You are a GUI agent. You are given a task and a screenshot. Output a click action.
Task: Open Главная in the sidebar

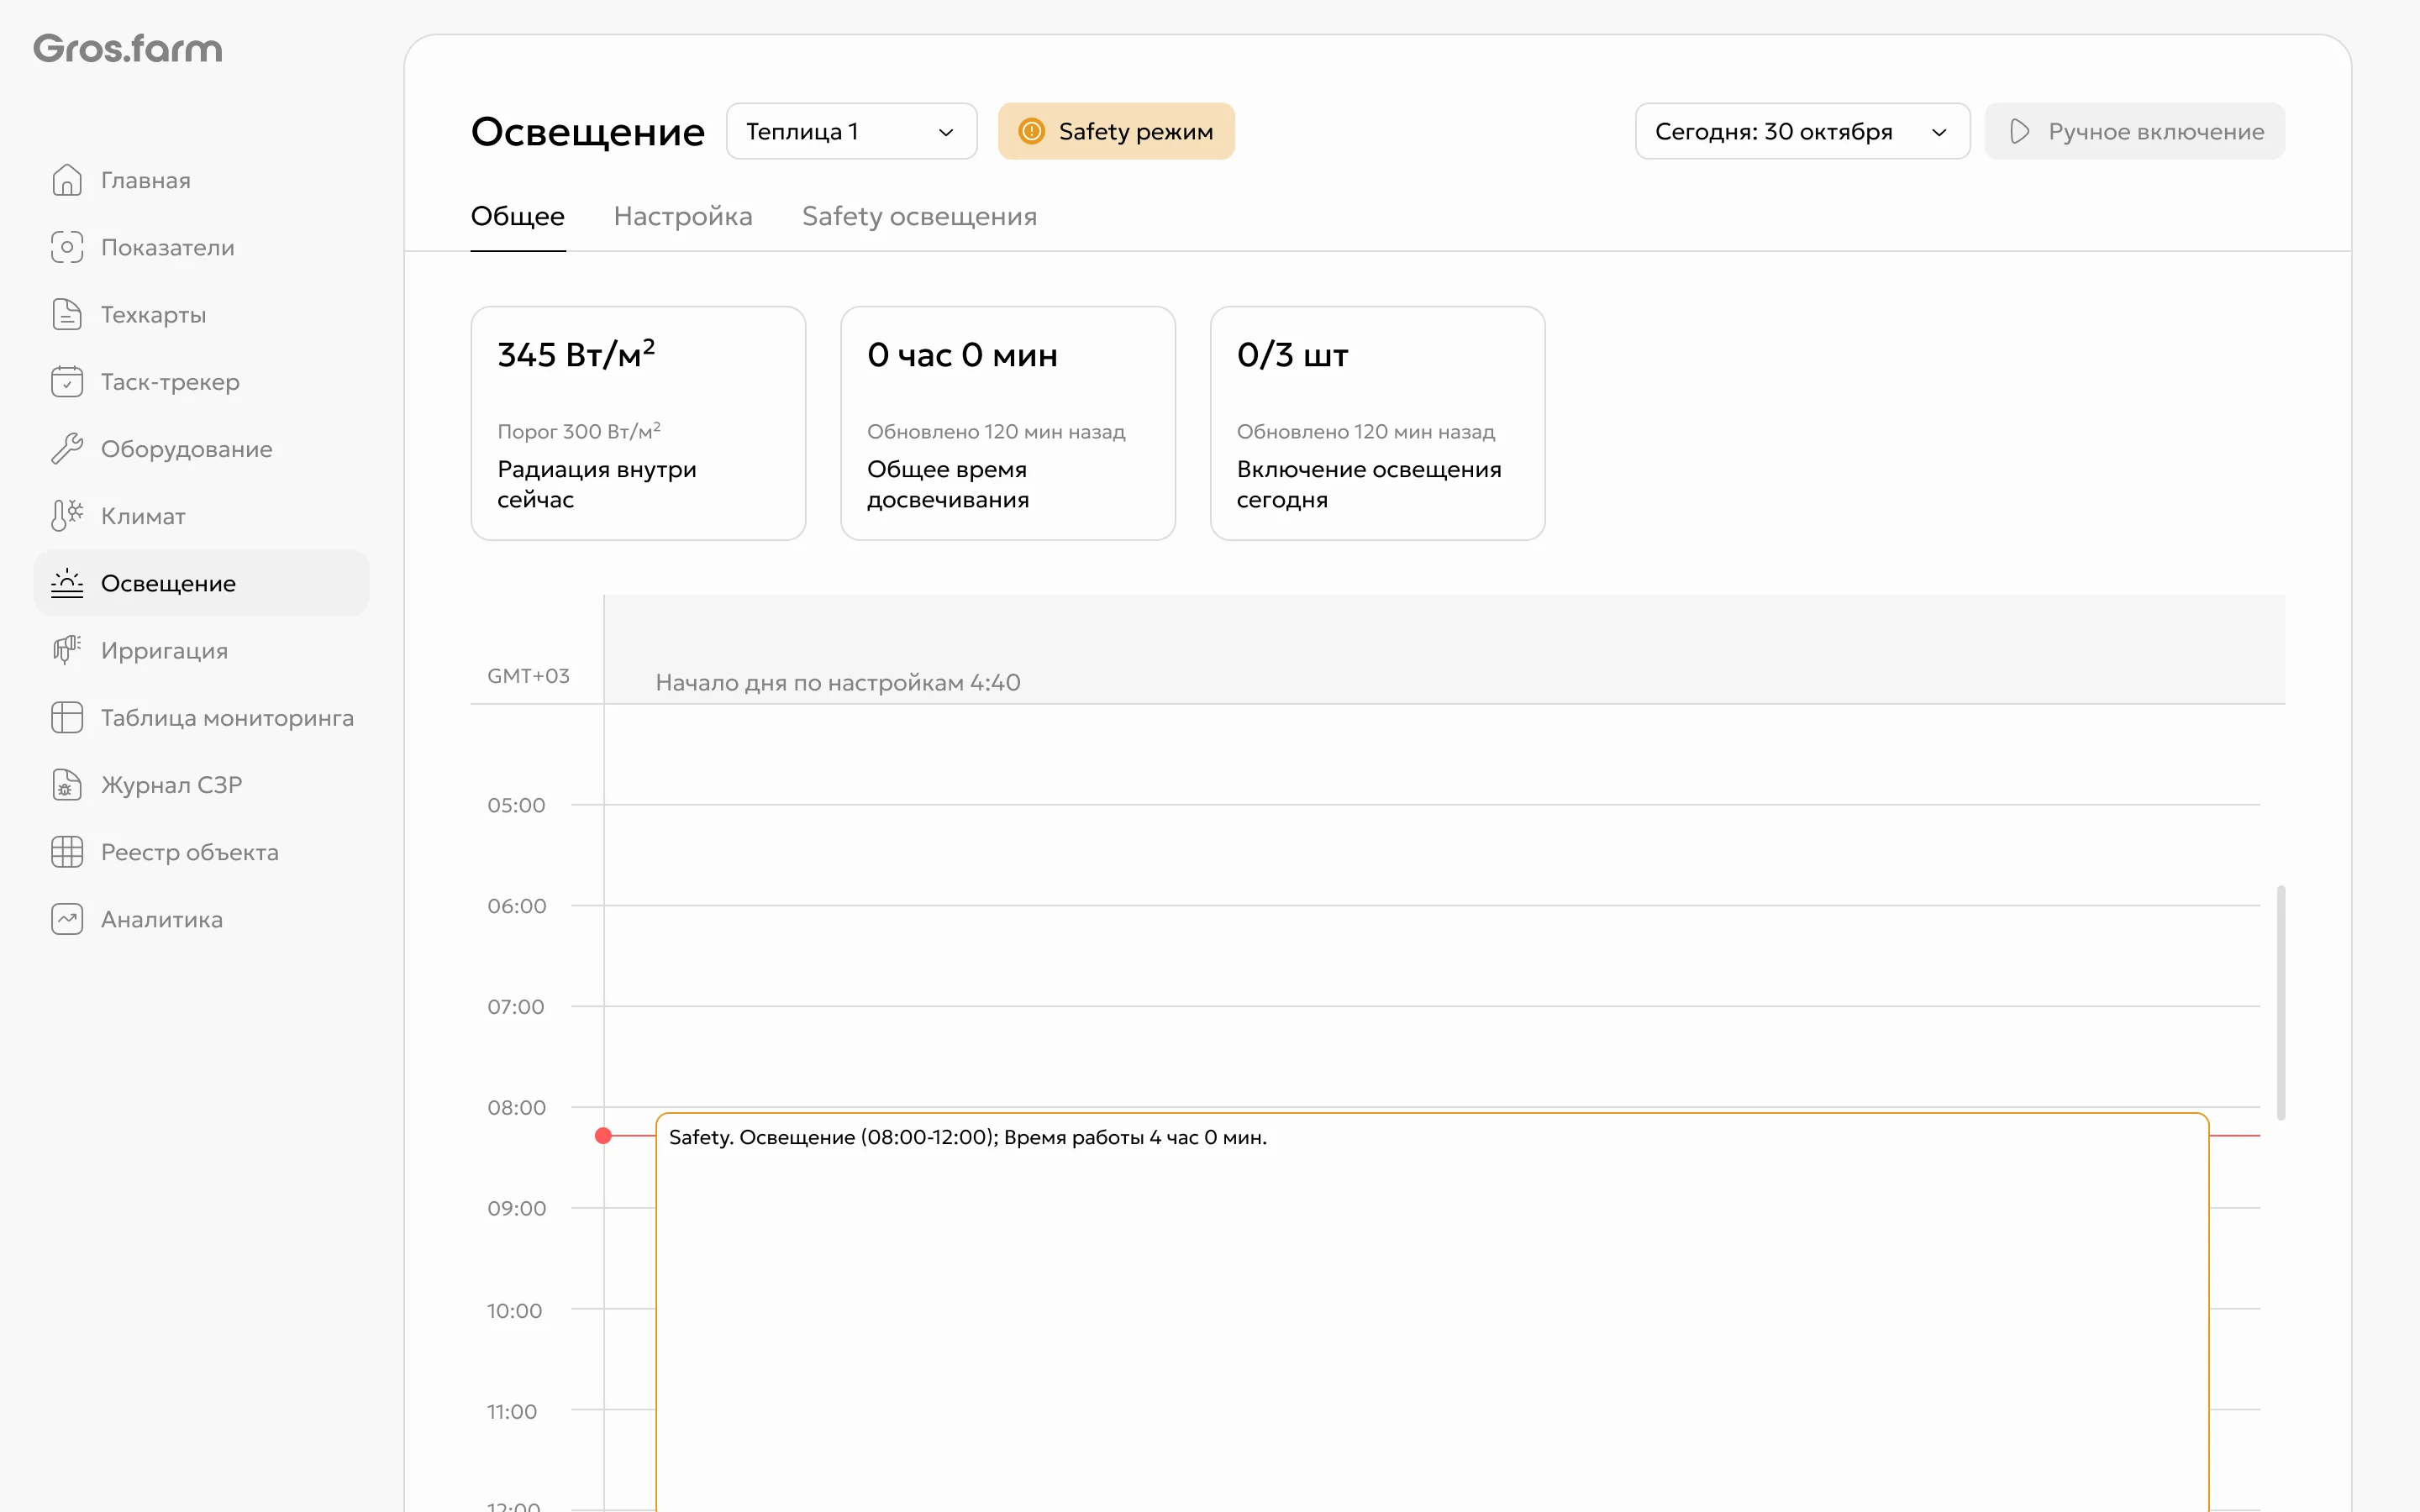click(x=202, y=180)
